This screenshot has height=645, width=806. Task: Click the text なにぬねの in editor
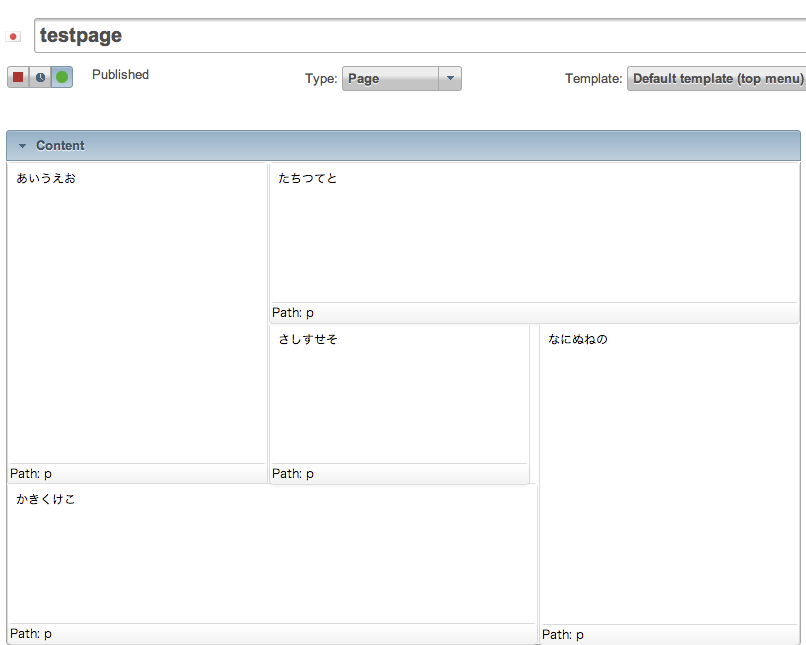pos(578,339)
